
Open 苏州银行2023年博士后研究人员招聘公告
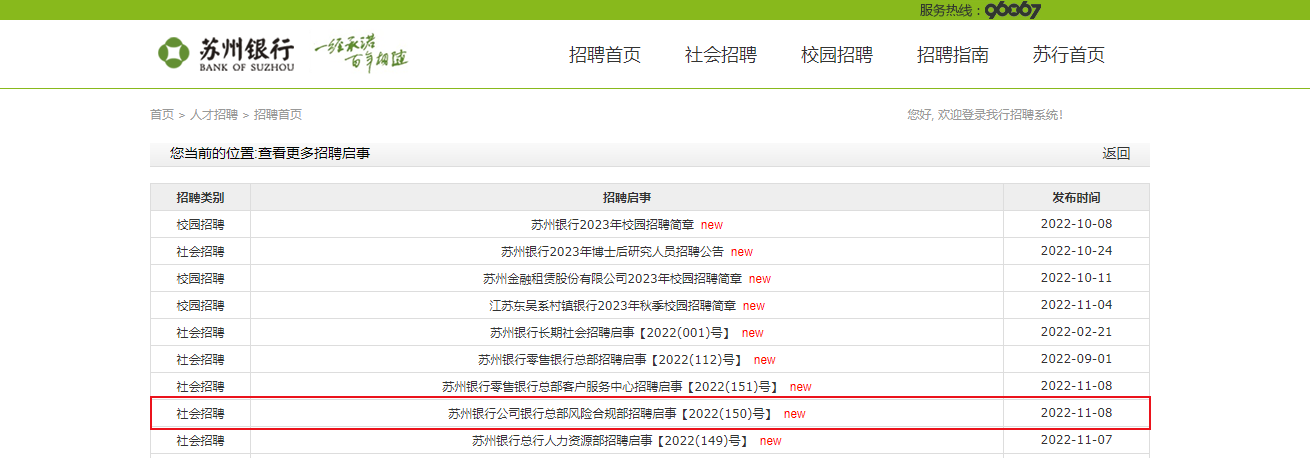tap(612, 252)
